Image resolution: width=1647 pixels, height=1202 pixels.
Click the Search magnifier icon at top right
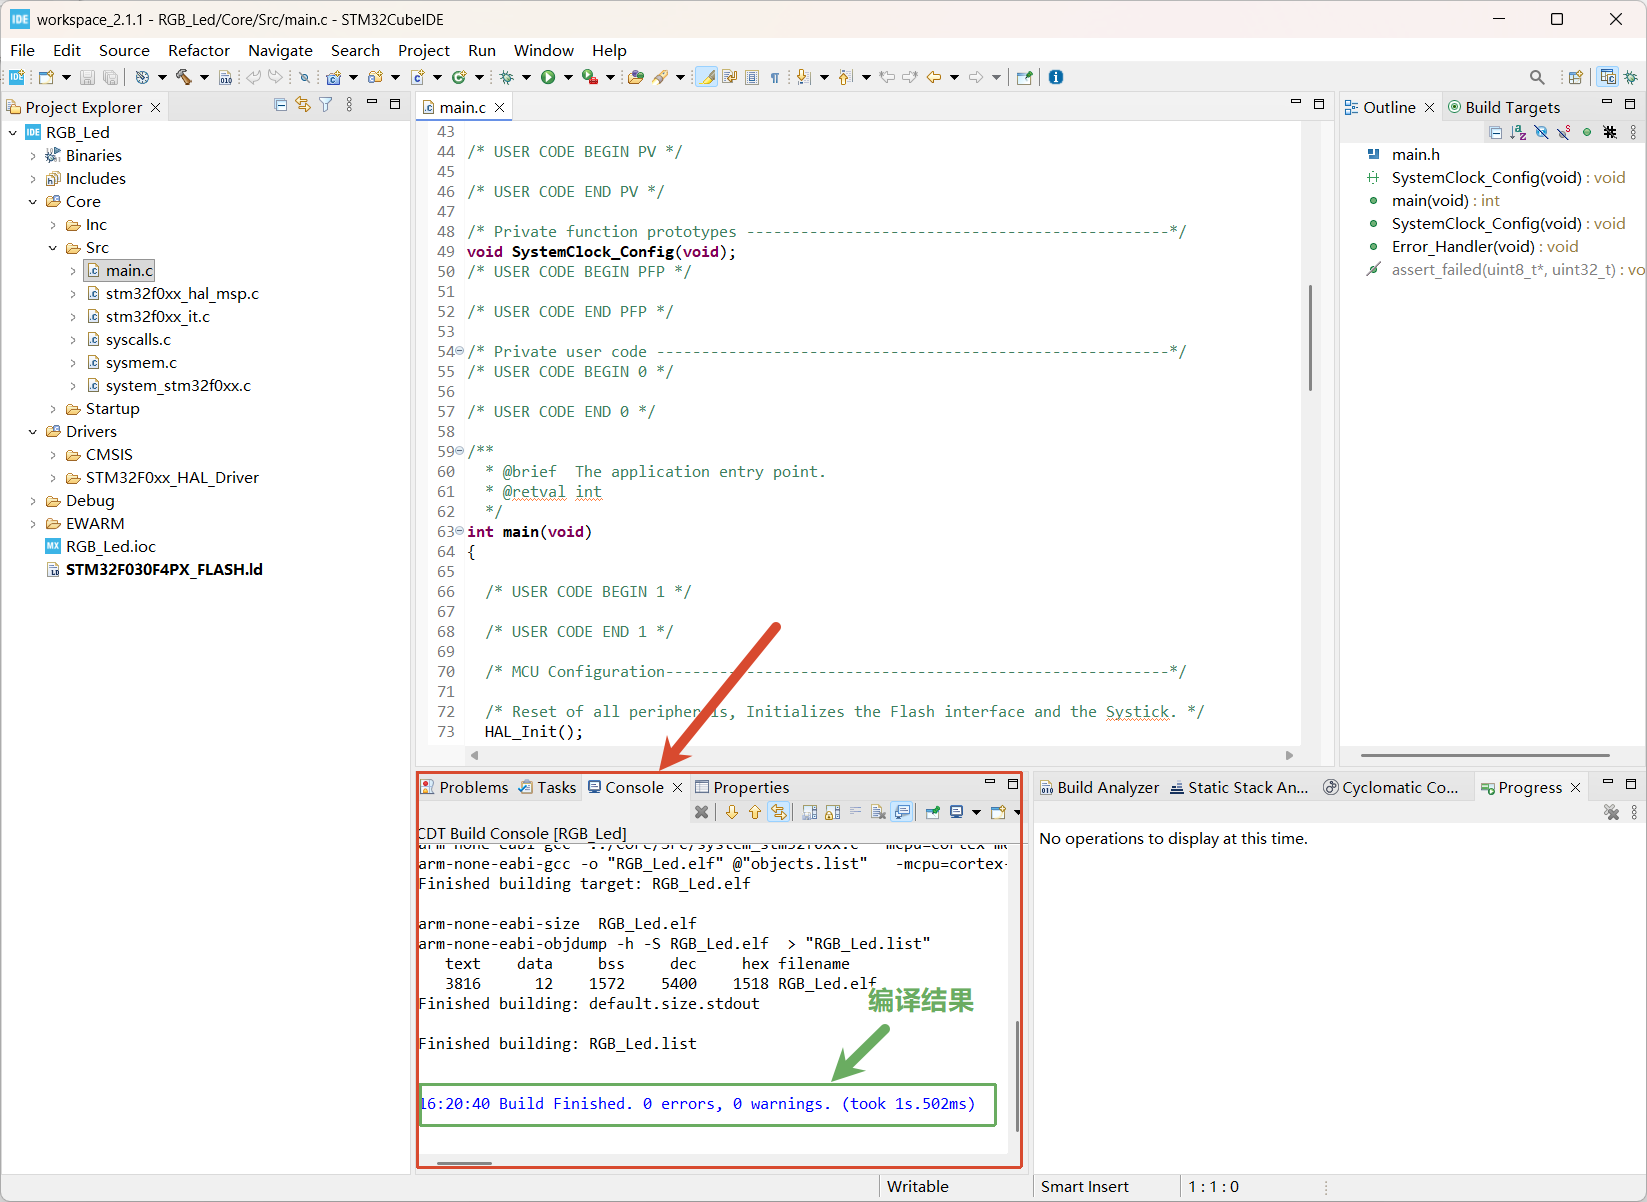click(1537, 77)
